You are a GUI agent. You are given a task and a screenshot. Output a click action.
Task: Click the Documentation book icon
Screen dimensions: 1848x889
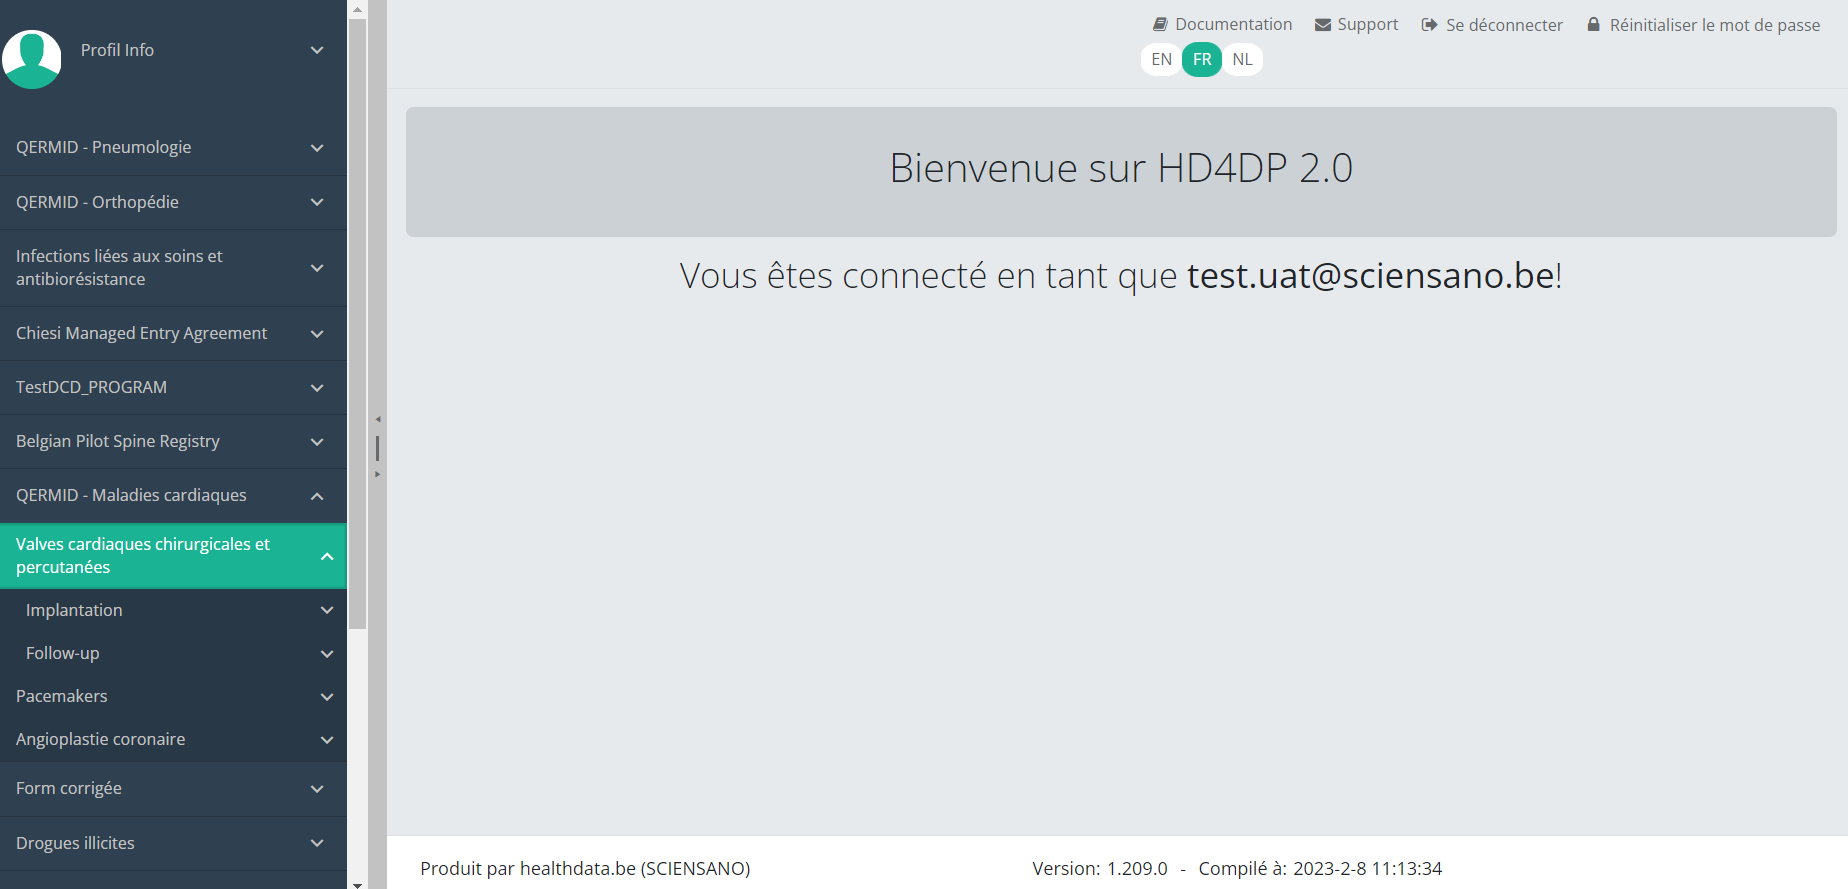coord(1160,24)
